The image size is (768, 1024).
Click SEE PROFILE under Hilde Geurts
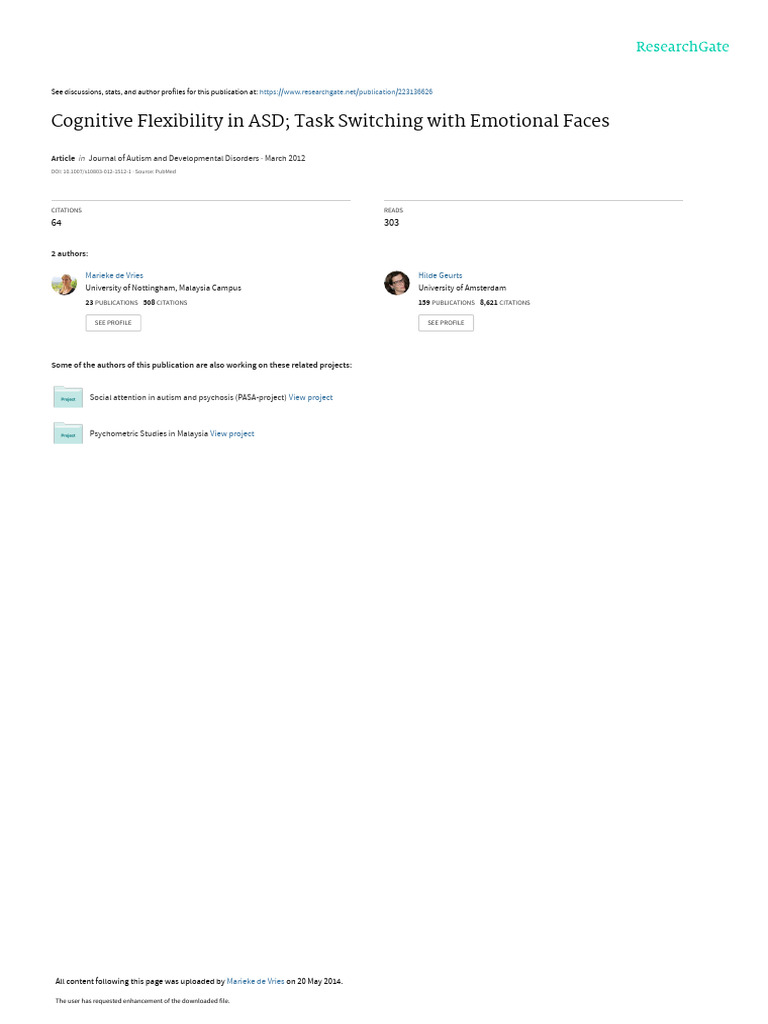(446, 323)
